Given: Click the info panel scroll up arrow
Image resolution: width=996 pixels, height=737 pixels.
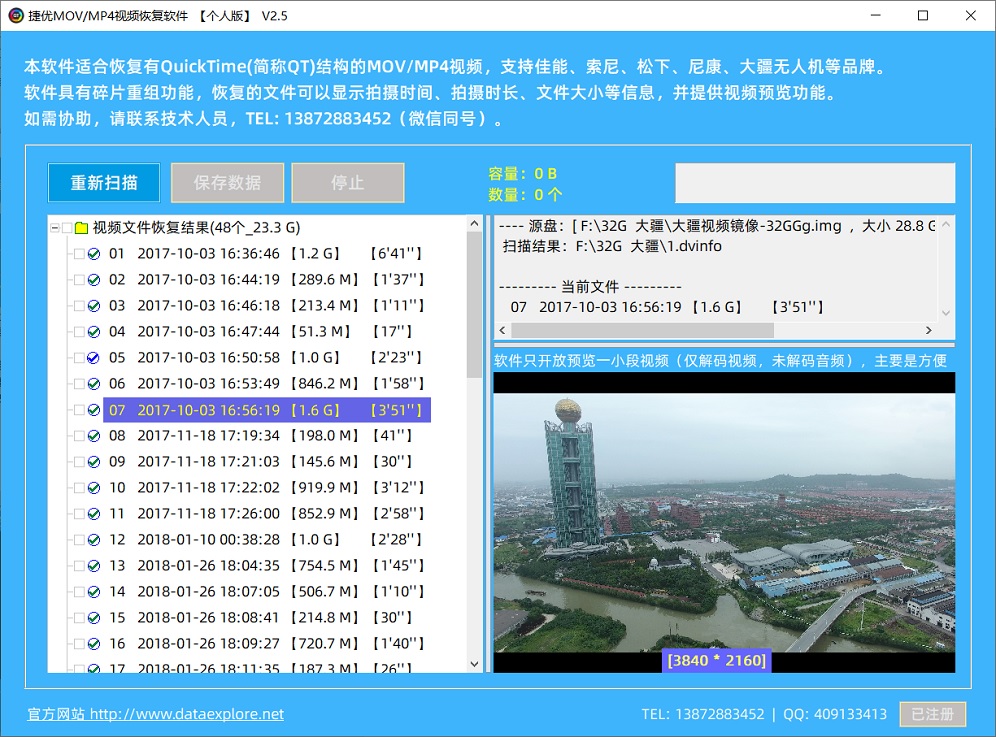Looking at the screenshot, I should [946, 224].
